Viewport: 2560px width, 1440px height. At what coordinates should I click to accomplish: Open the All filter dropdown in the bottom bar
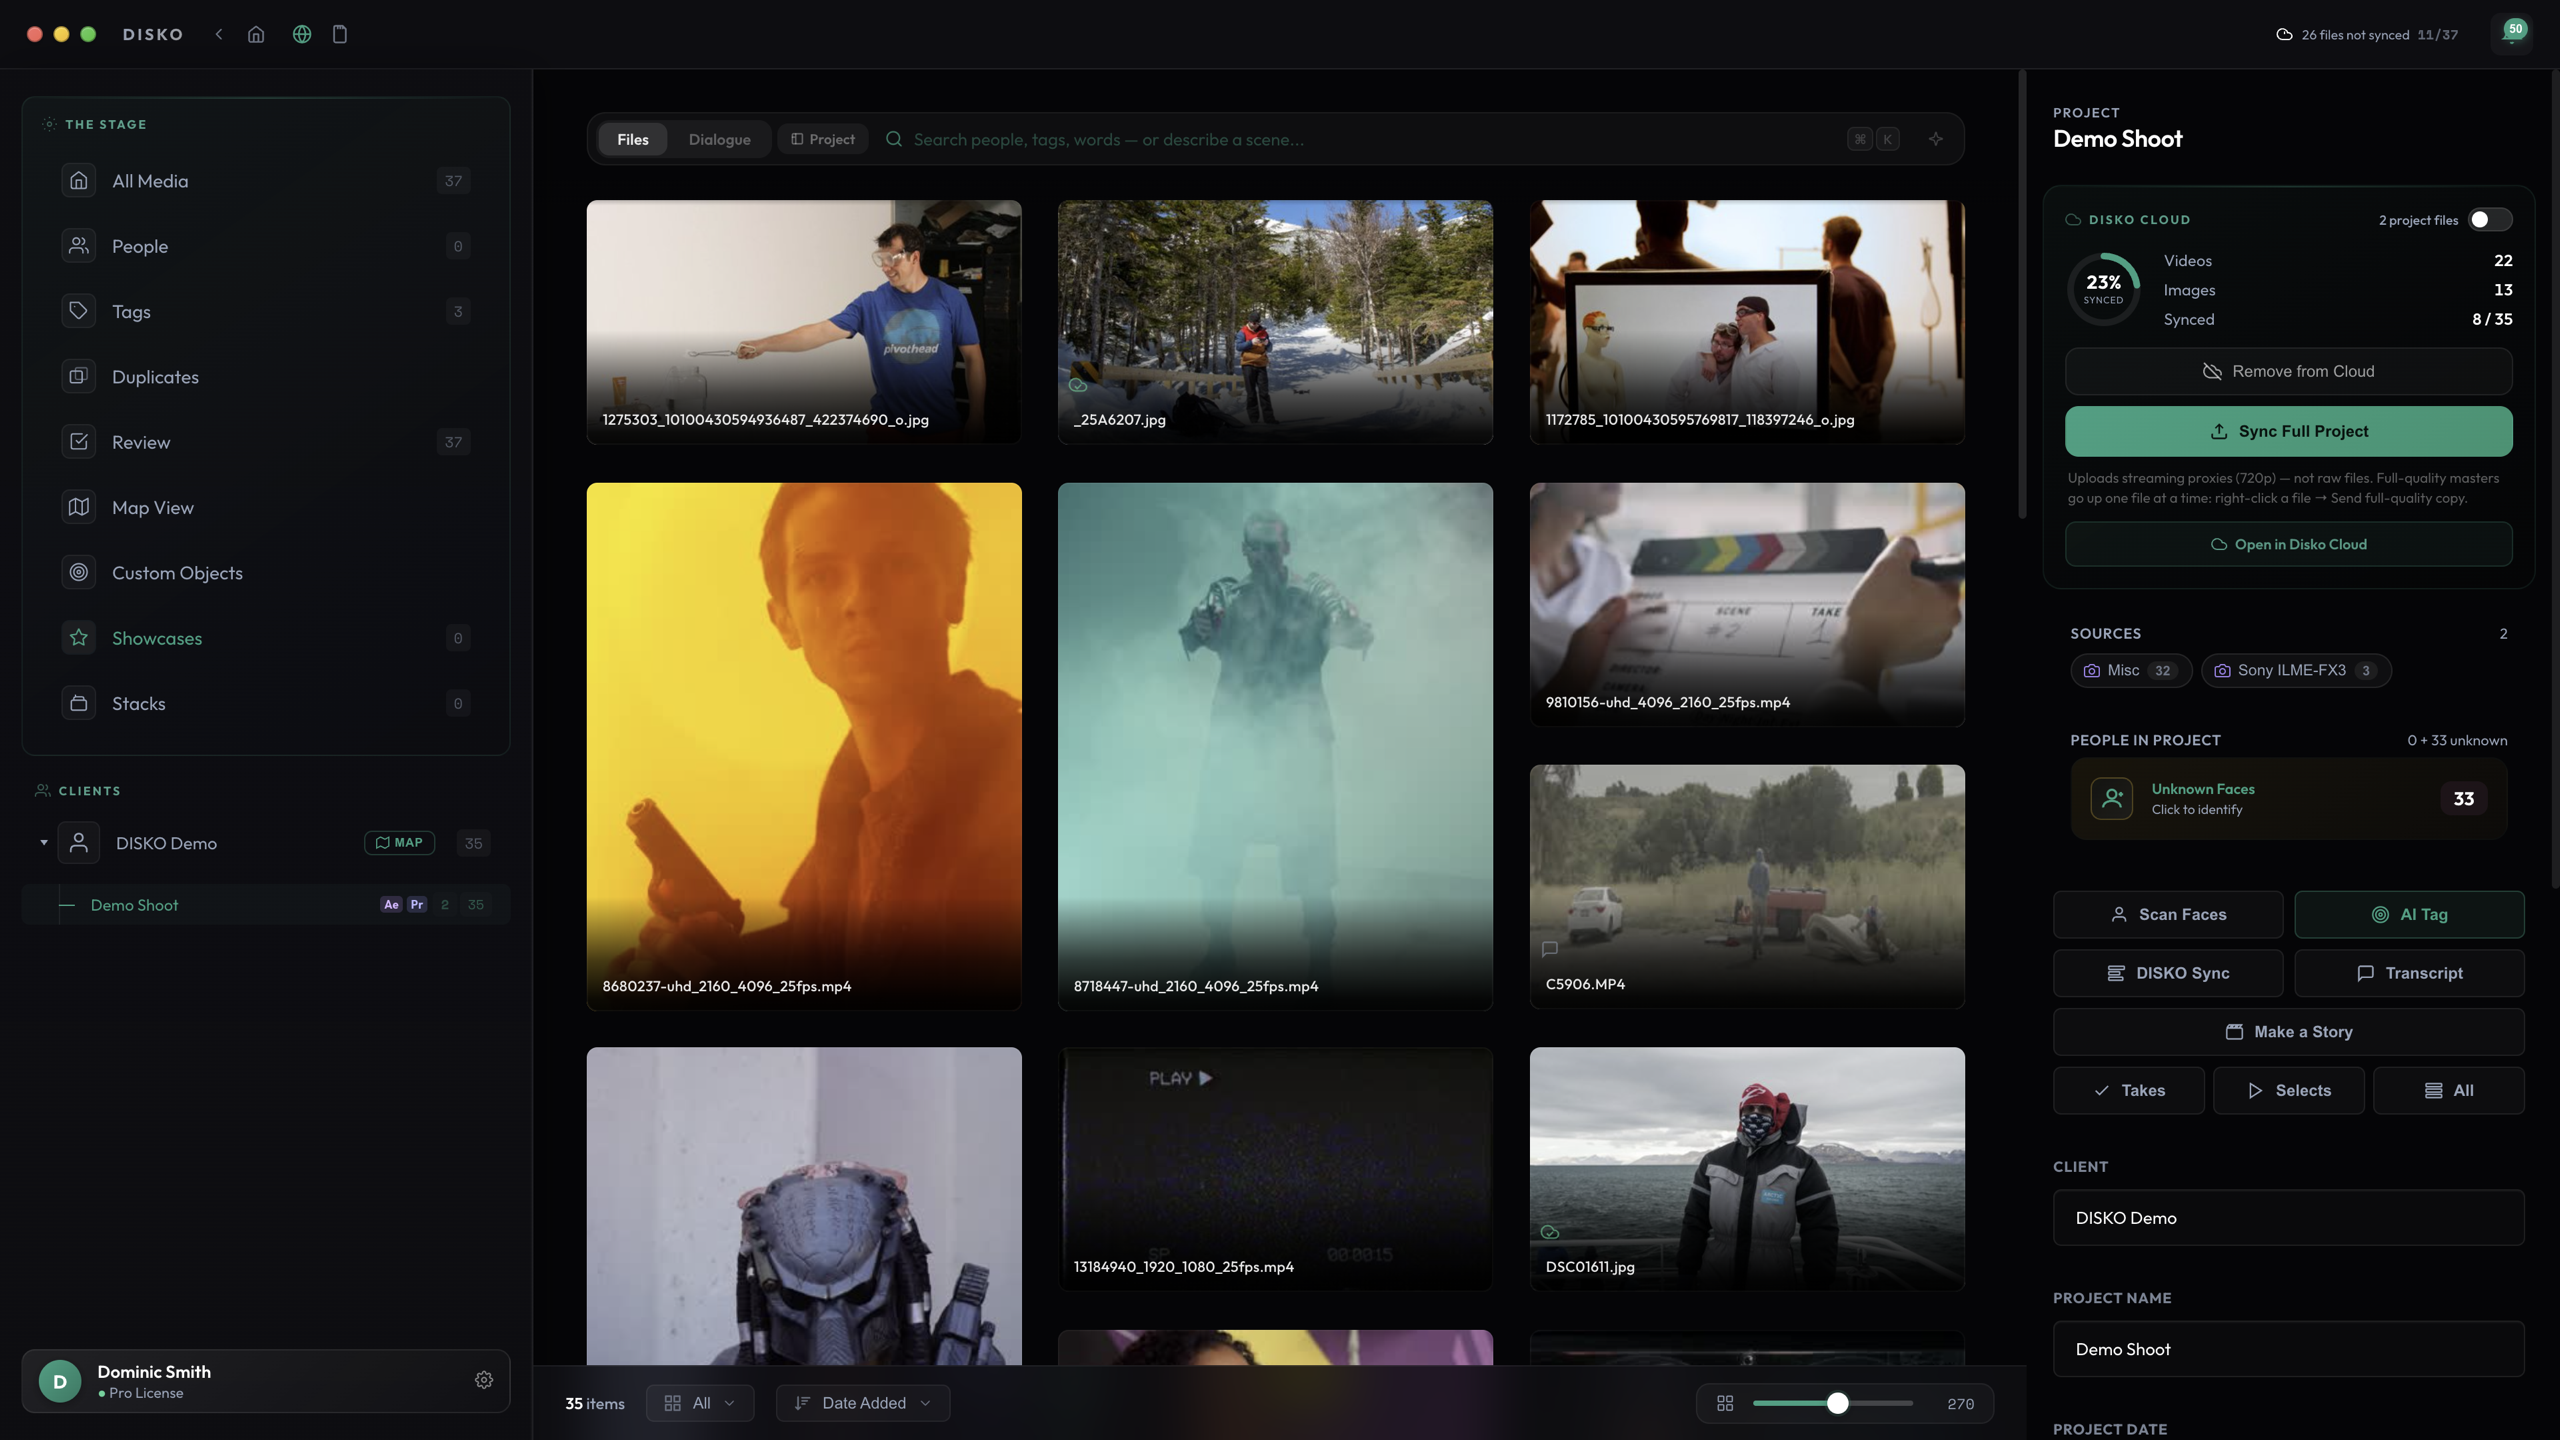(x=700, y=1403)
